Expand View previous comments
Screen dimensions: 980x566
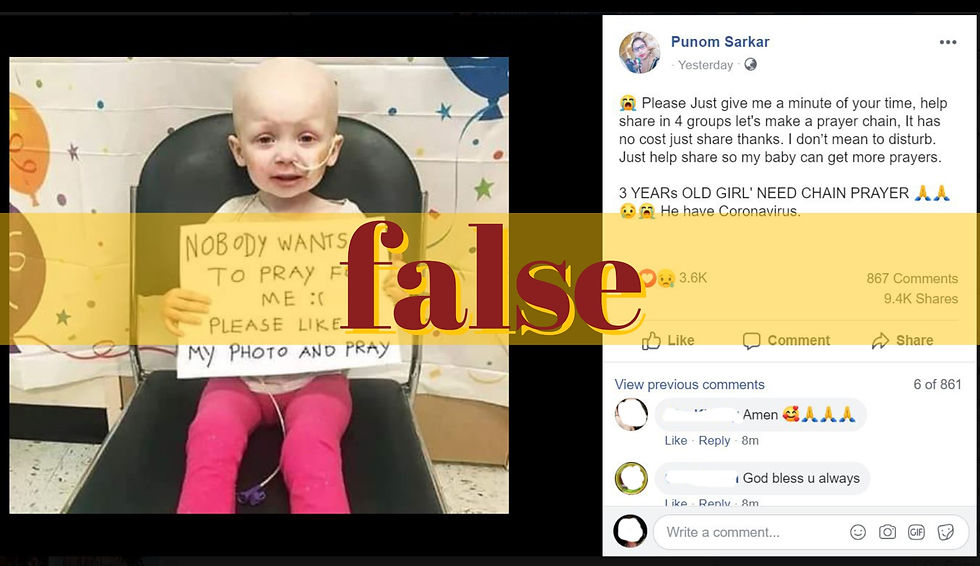(x=689, y=384)
